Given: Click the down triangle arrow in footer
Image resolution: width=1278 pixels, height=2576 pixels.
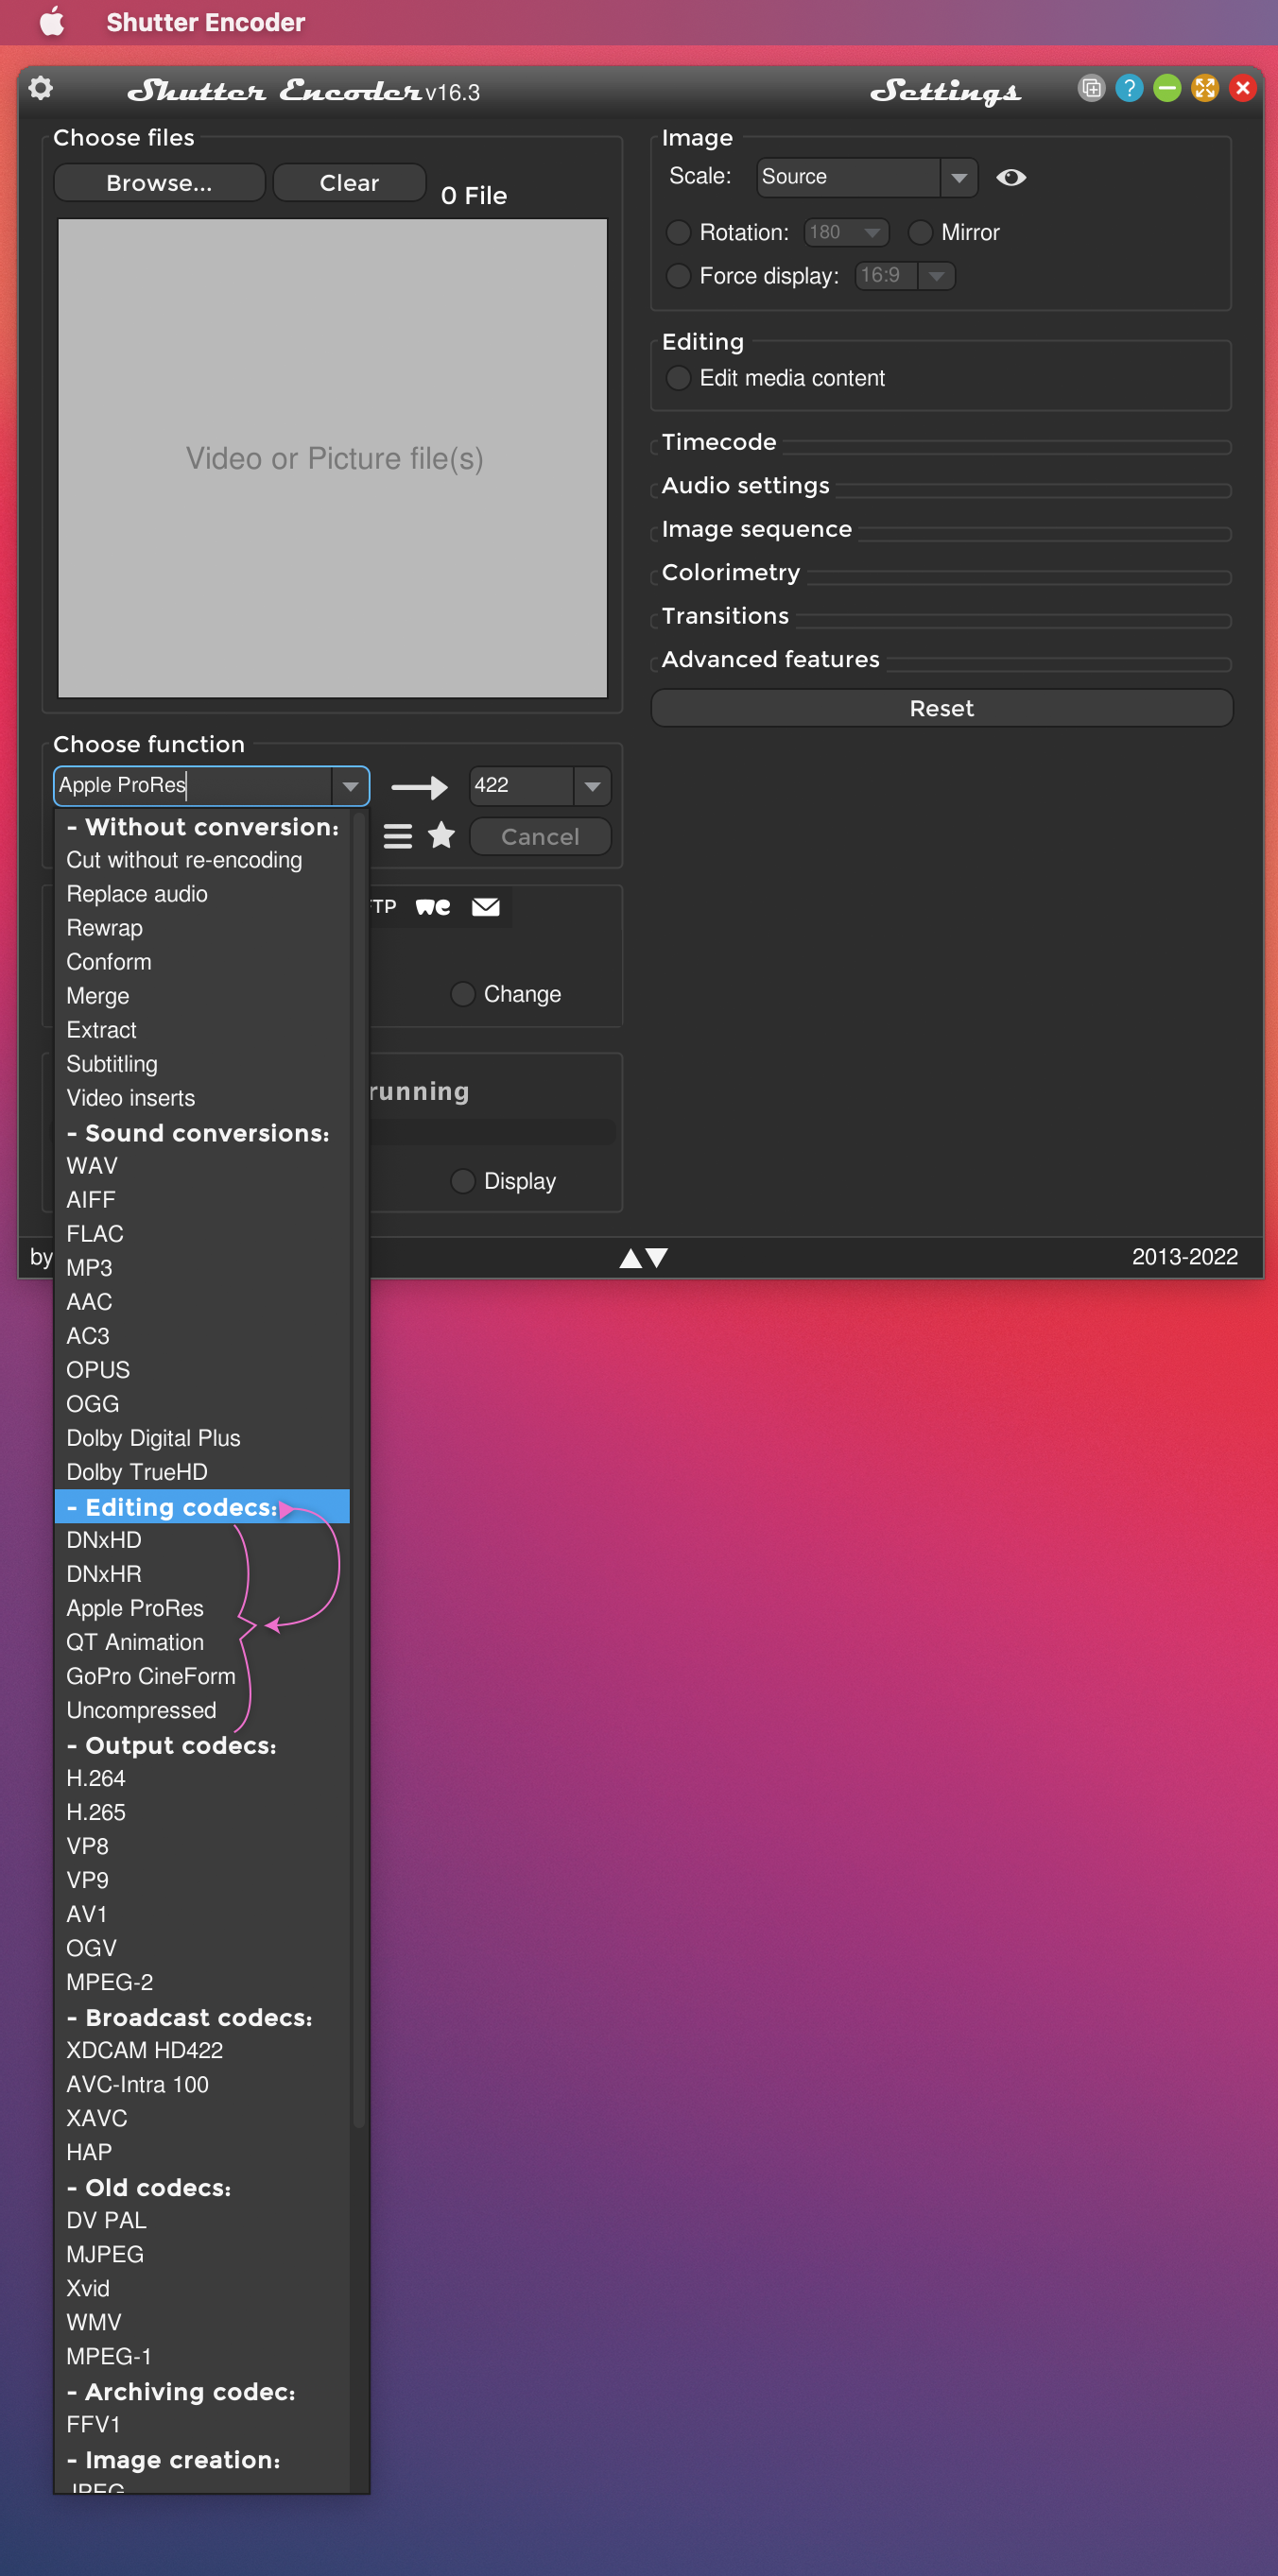Looking at the screenshot, I should [x=657, y=1258].
